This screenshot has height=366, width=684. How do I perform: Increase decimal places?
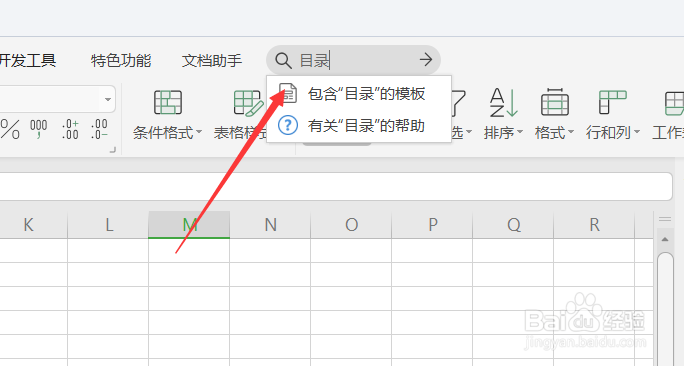tap(70, 130)
